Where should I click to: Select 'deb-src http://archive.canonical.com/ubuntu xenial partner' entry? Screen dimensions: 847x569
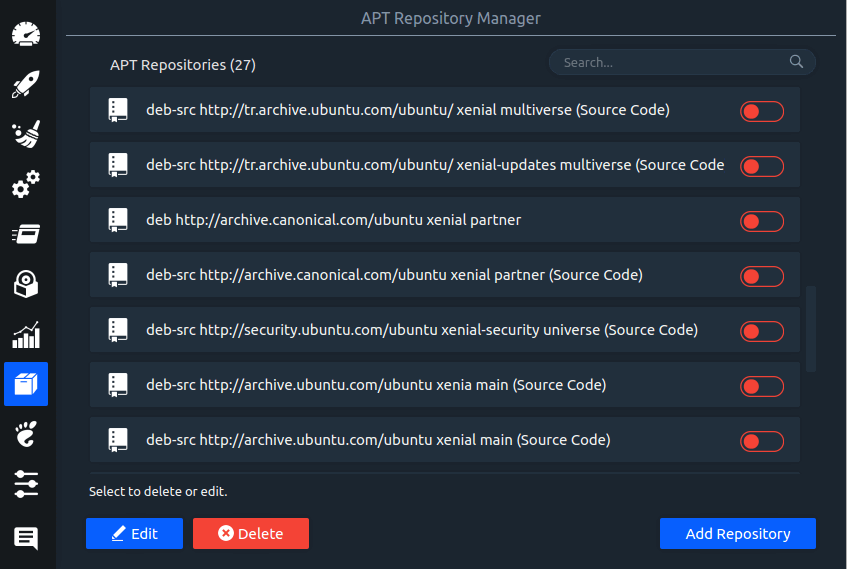tap(445, 275)
